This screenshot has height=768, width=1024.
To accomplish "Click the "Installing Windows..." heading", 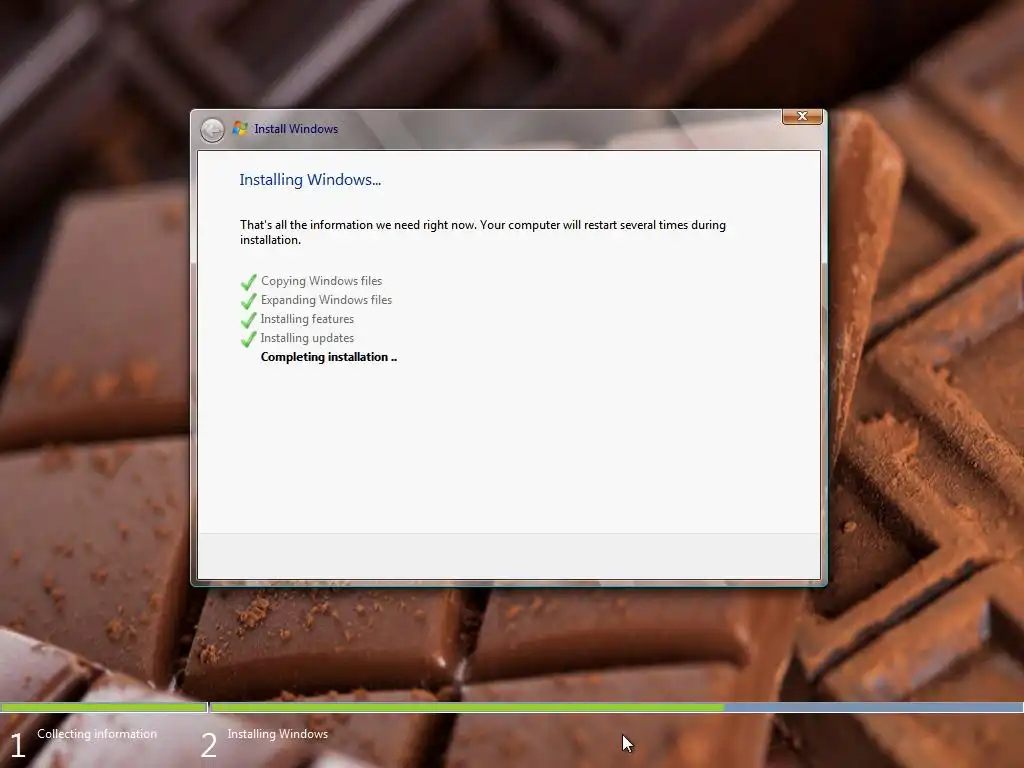I will tap(310, 180).
